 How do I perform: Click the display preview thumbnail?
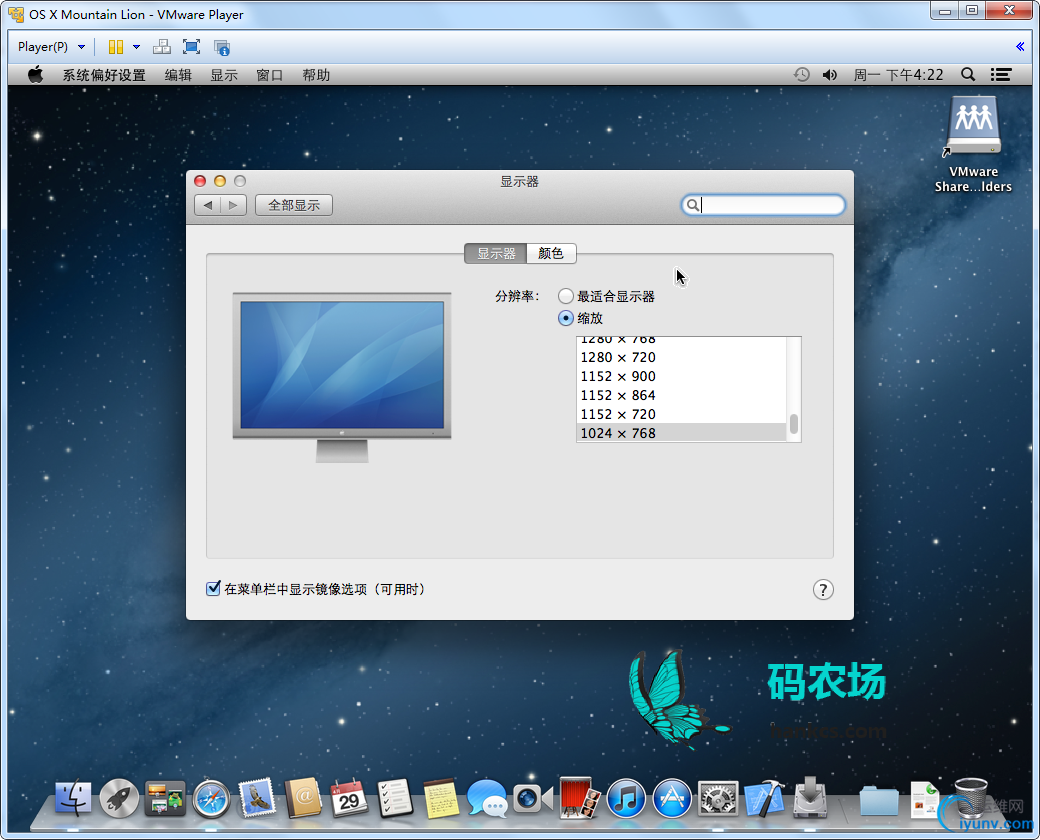[x=342, y=377]
